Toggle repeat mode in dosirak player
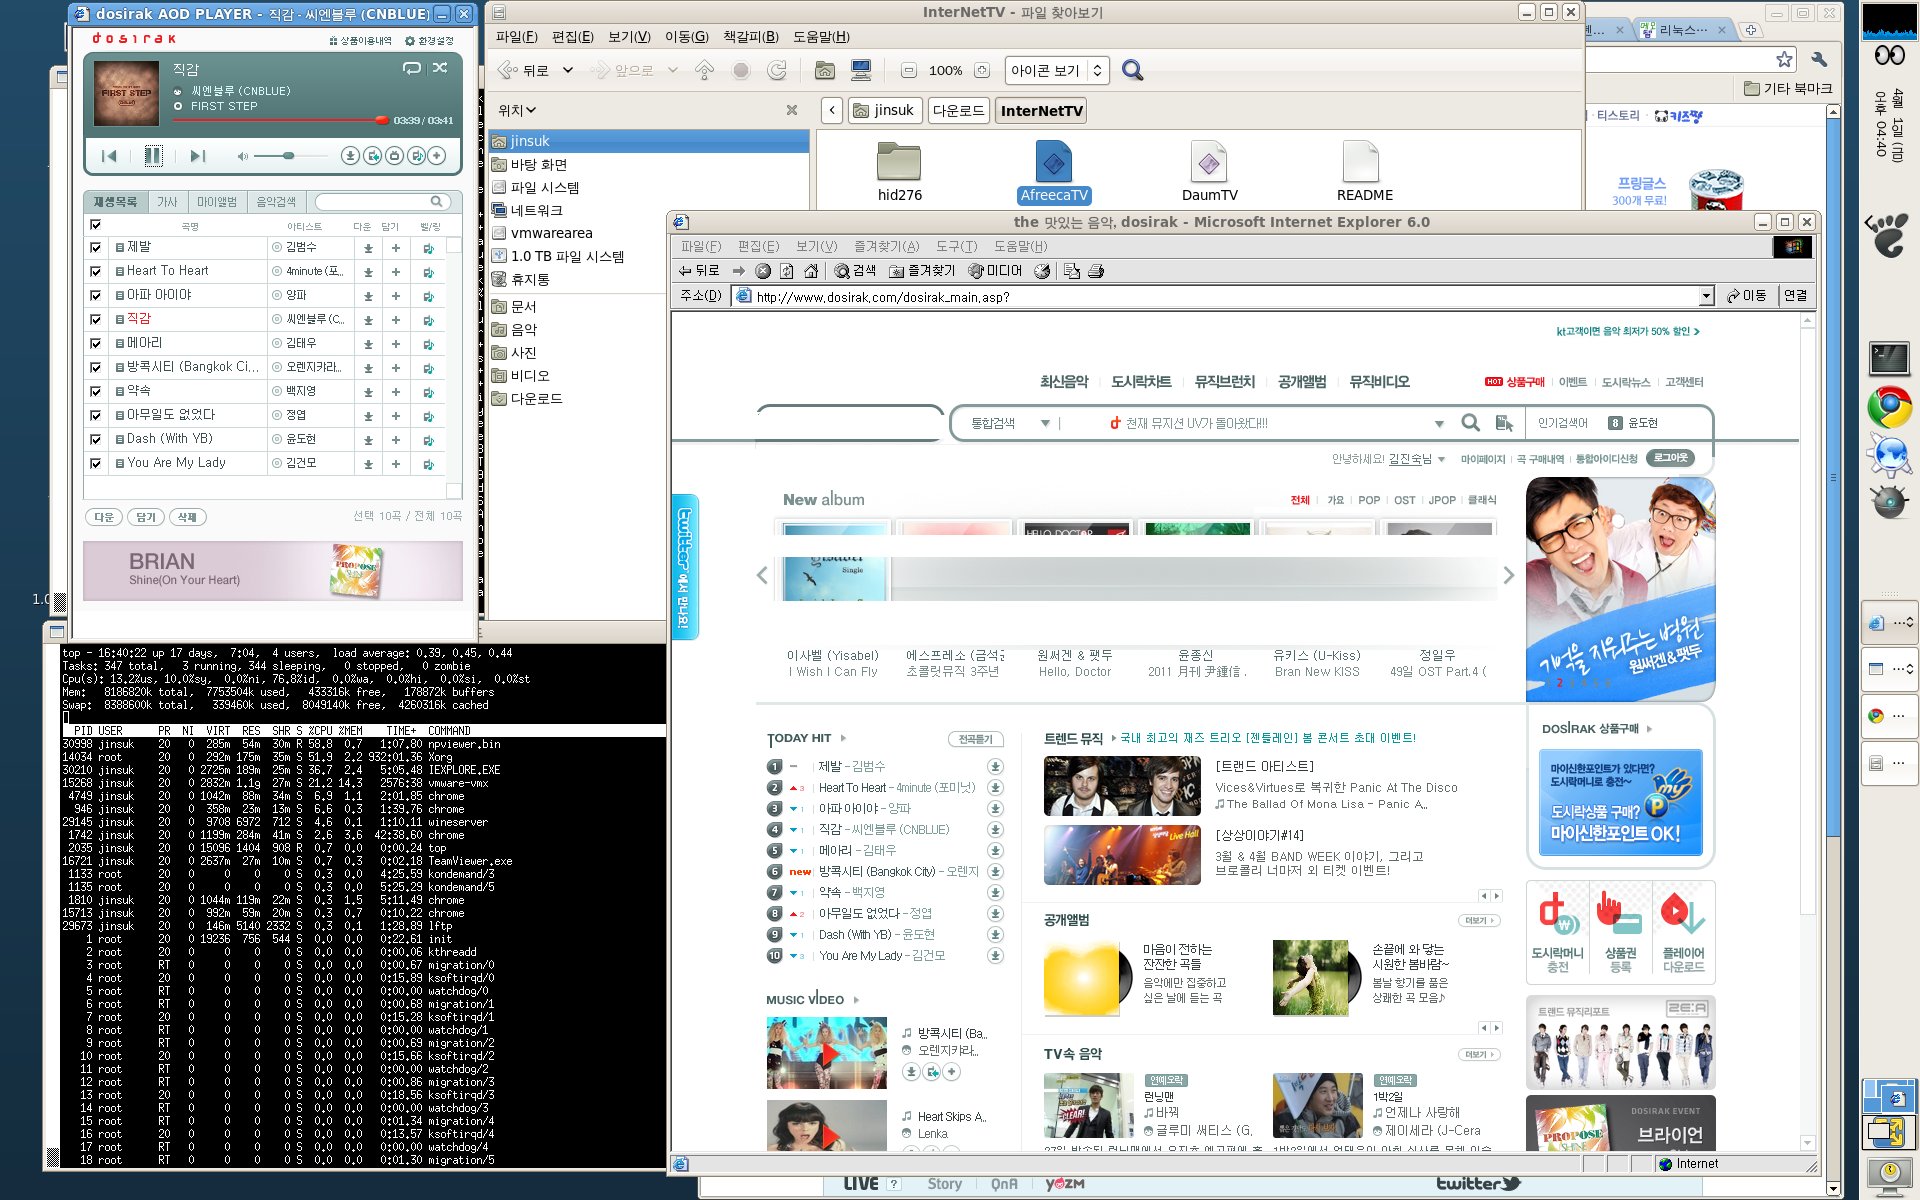Viewport: 1920px width, 1200px height. [x=411, y=68]
